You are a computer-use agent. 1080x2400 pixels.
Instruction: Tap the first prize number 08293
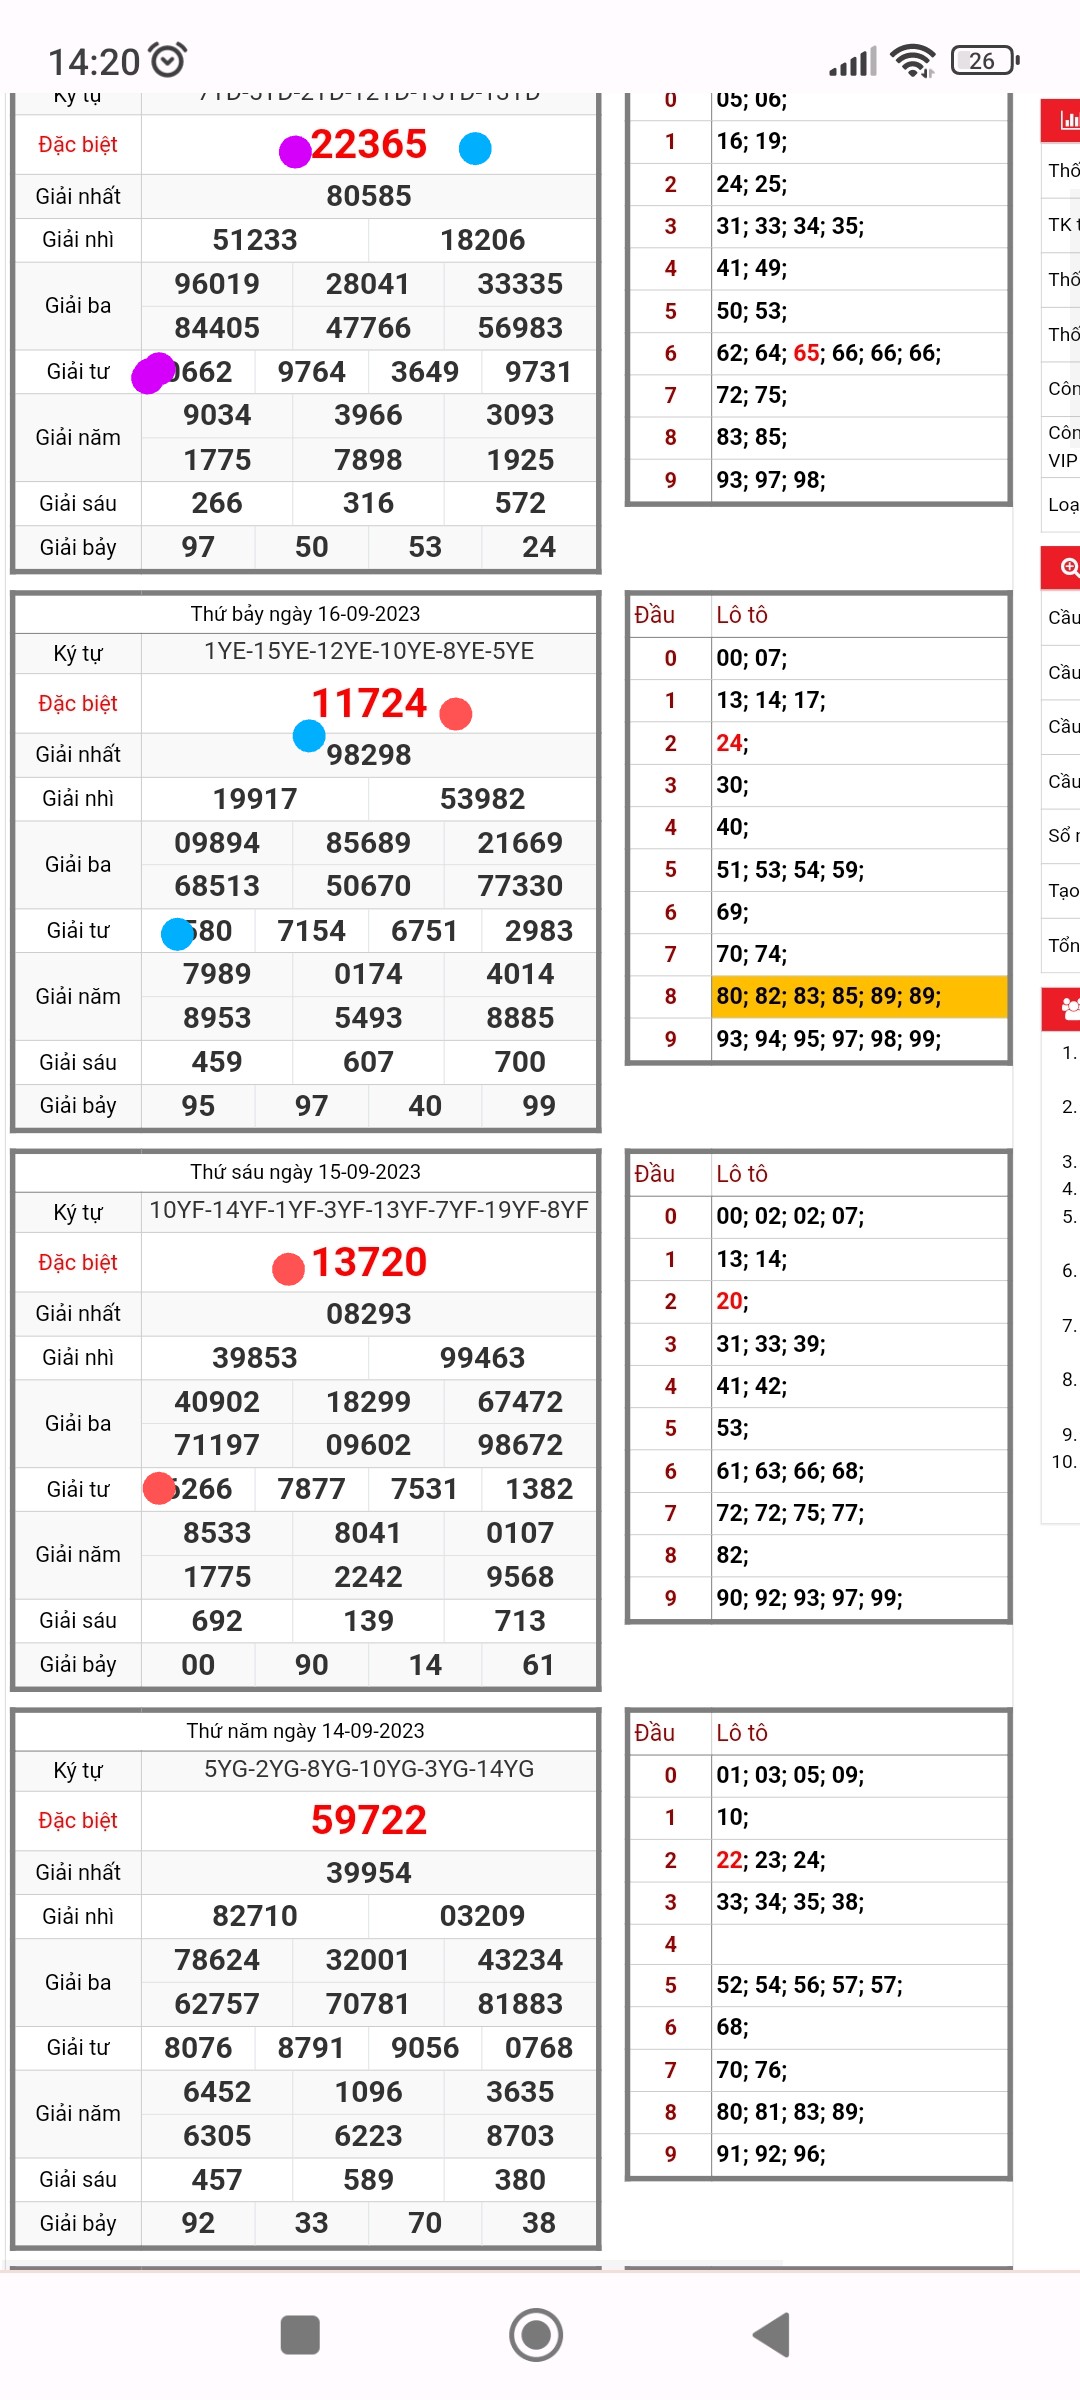coord(369,1314)
